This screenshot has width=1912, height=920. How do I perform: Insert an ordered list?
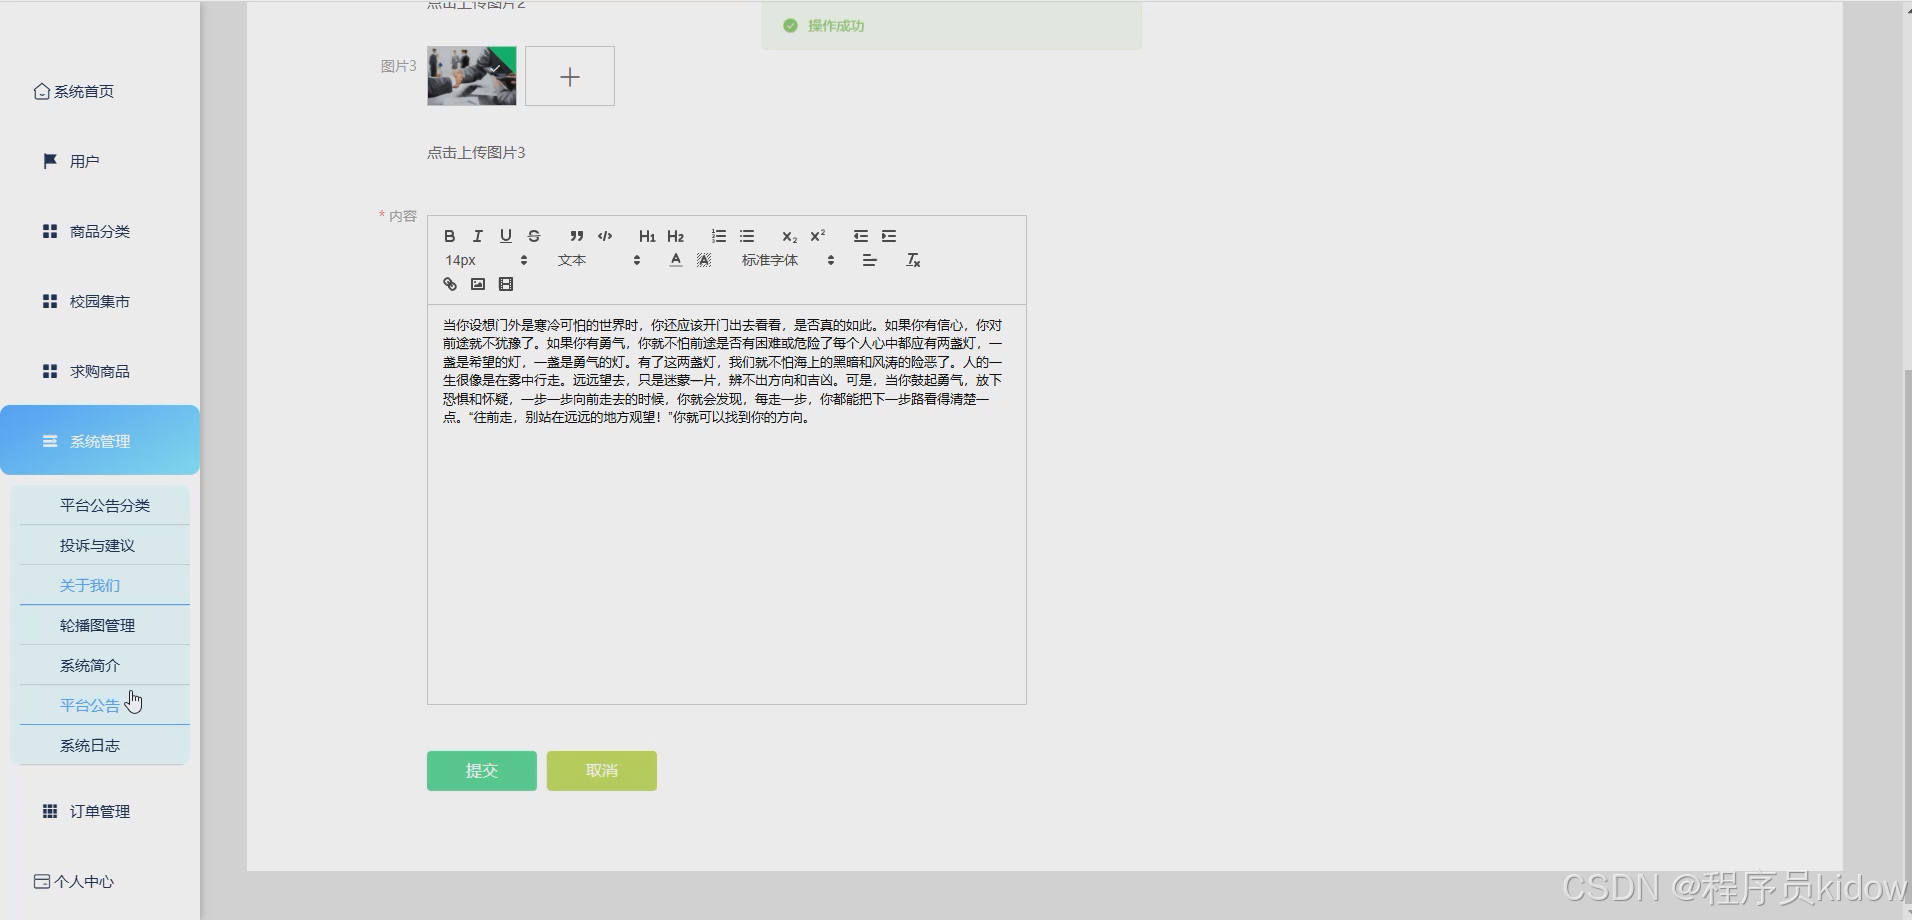pos(719,236)
